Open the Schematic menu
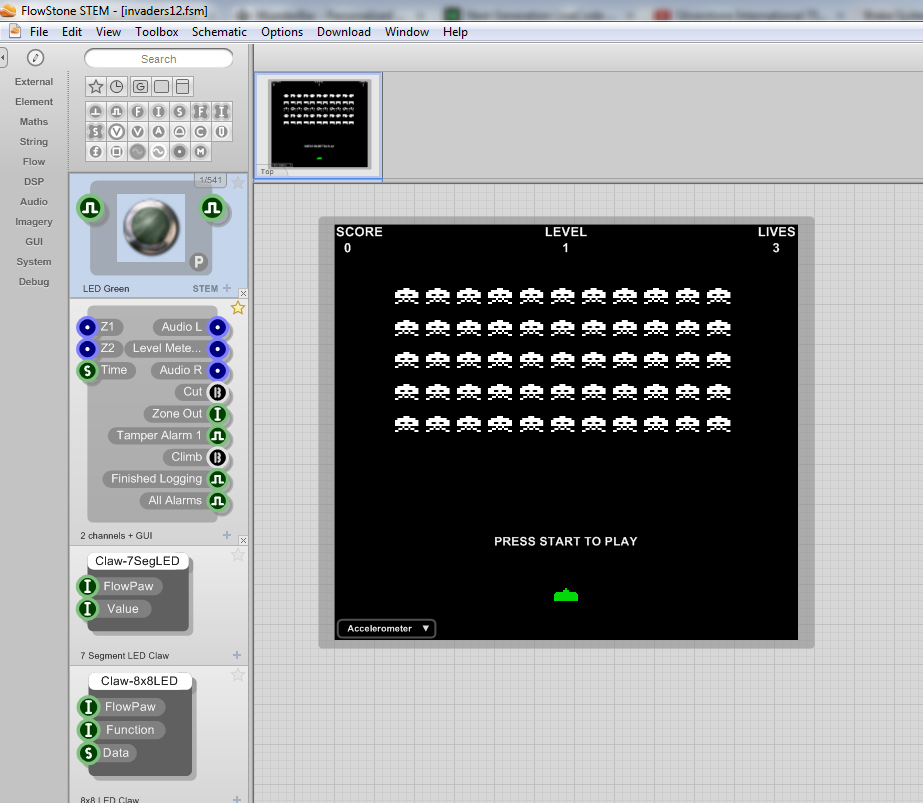This screenshot has width=923, height=803. coord(219,32)
